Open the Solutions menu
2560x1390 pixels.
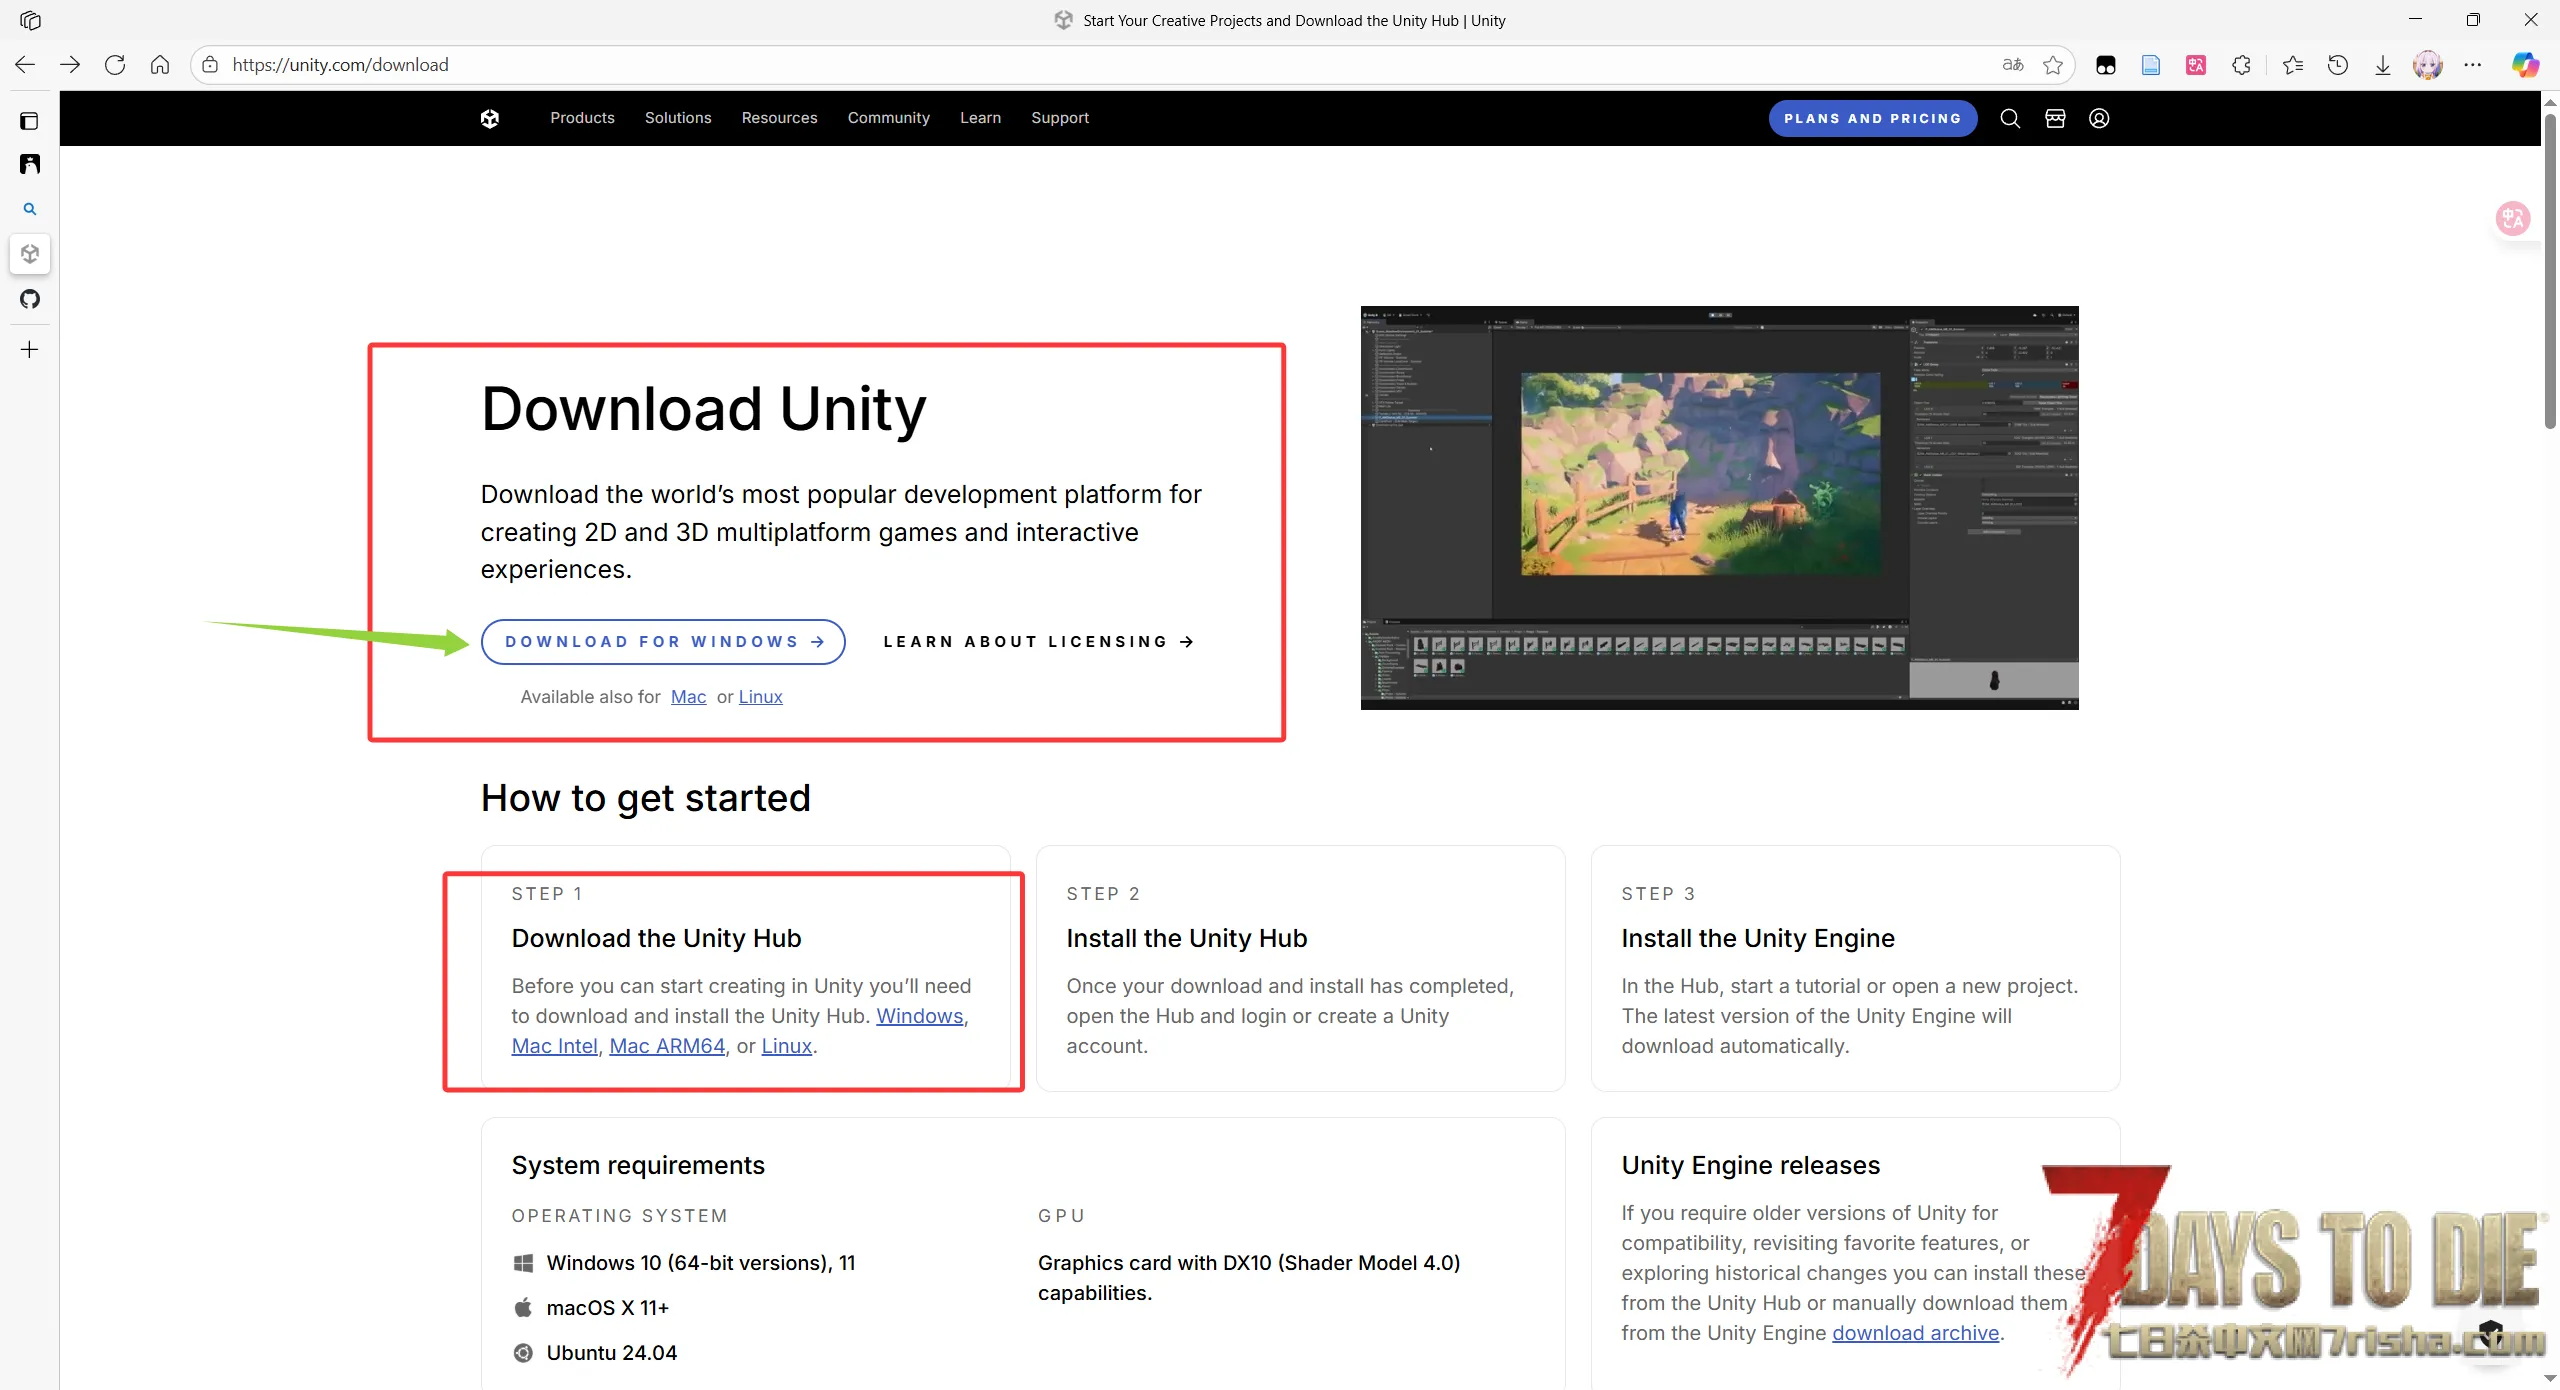coord(678,118)
